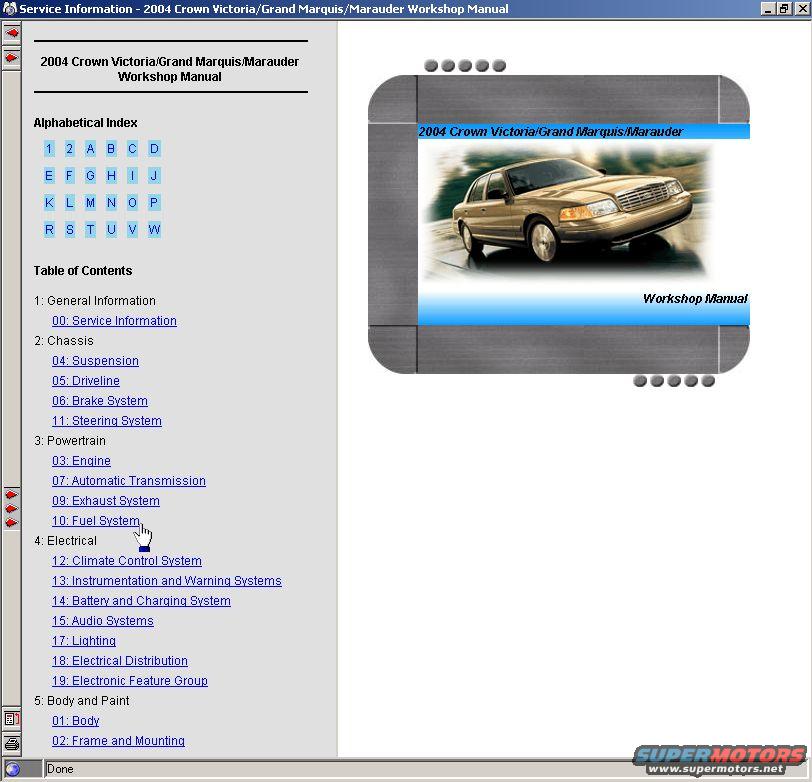Open the 00: Service Information link

tap(114, 321)
